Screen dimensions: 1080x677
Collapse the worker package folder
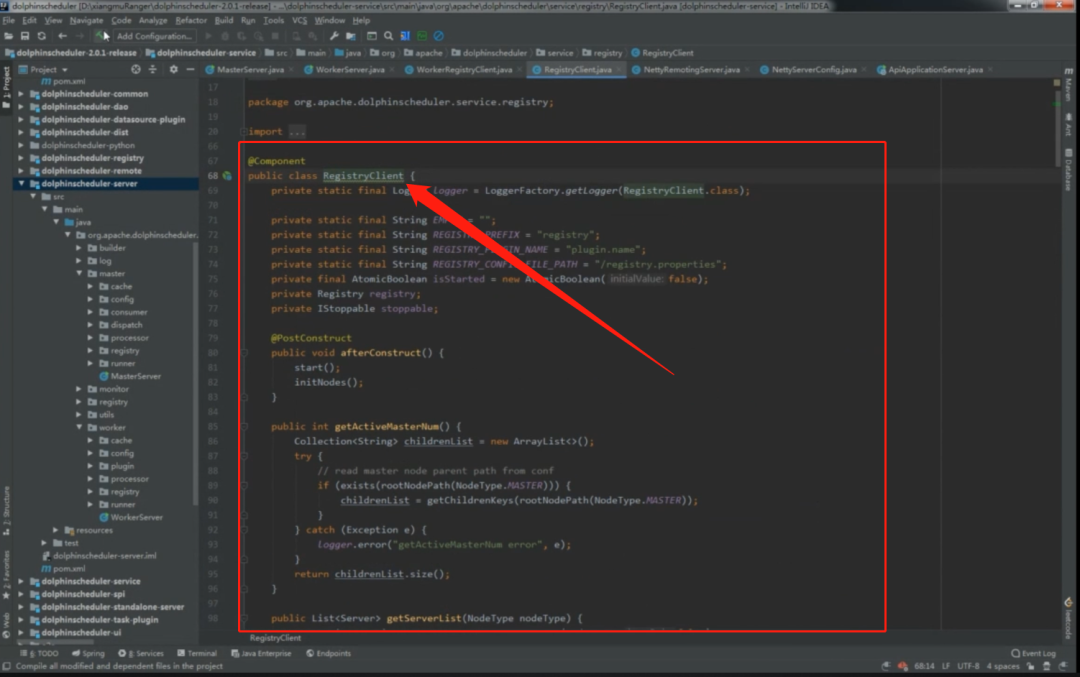tap(79, 428)
